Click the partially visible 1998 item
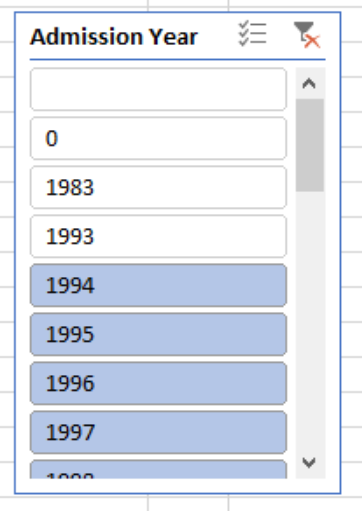Screen dimensions: 362x511 (x=158, y=469)
